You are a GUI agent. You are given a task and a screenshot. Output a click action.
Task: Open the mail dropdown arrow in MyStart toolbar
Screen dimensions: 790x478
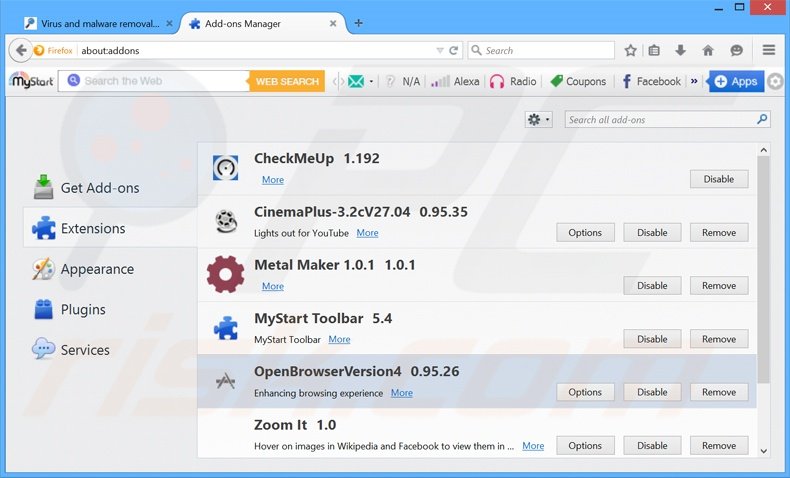(x=371, y=82)
